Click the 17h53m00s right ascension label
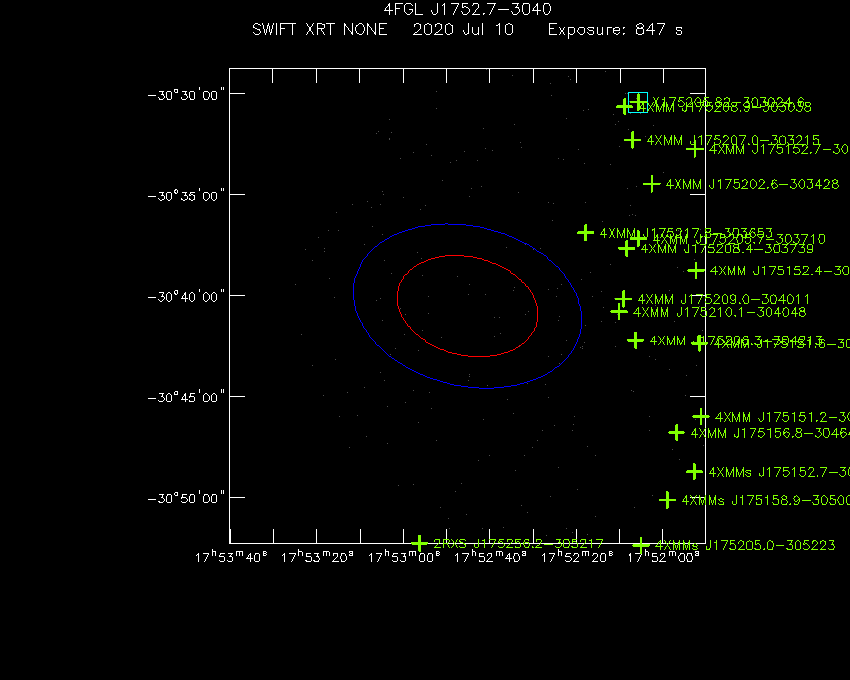Image resolution: width=850 pixels, height=680 pixels. 404,557
